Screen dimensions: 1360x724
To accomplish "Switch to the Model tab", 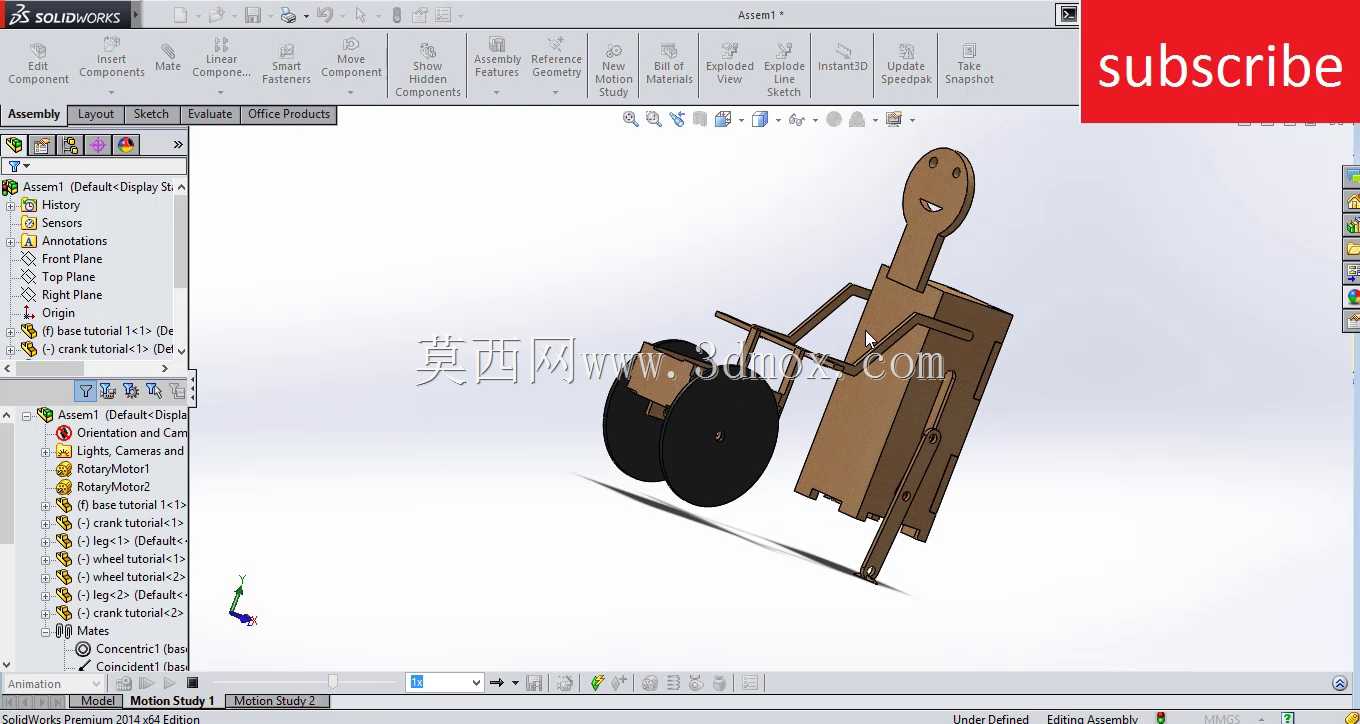I will click(x=98, y=701).
